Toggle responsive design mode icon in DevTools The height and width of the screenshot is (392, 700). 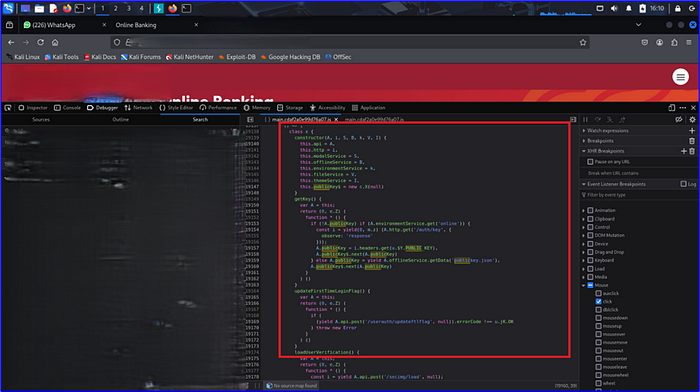pyautogui.click(x=671, y=108)
